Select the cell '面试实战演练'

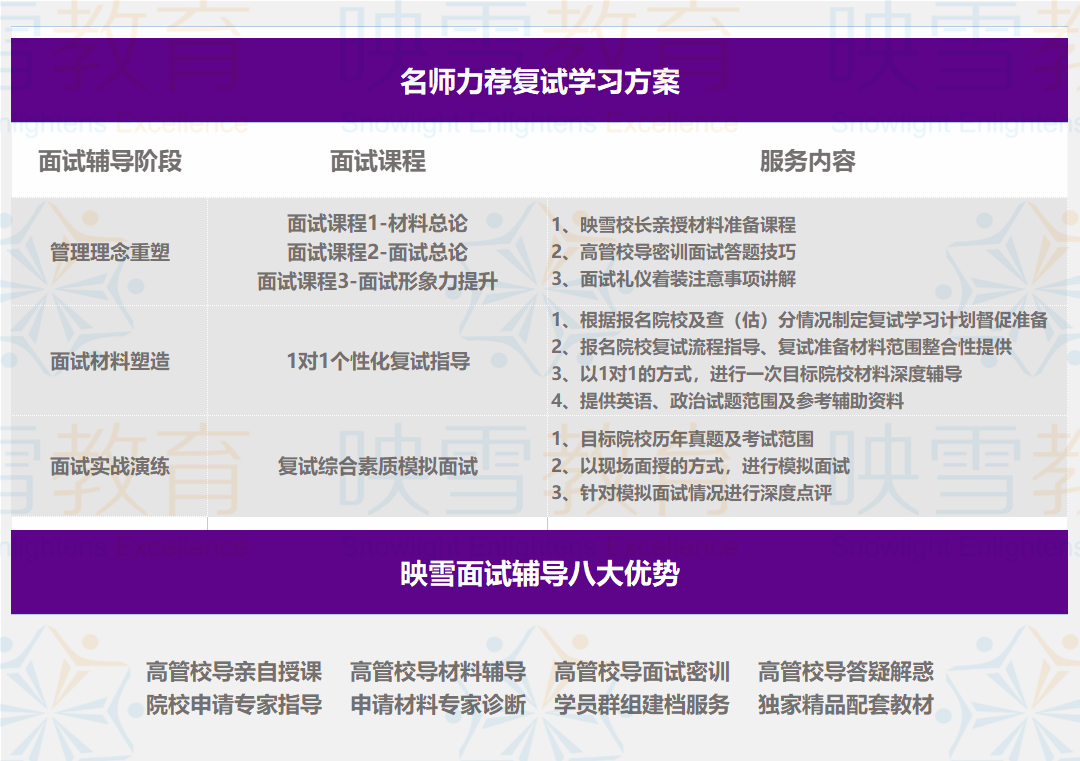click(110, 466)
